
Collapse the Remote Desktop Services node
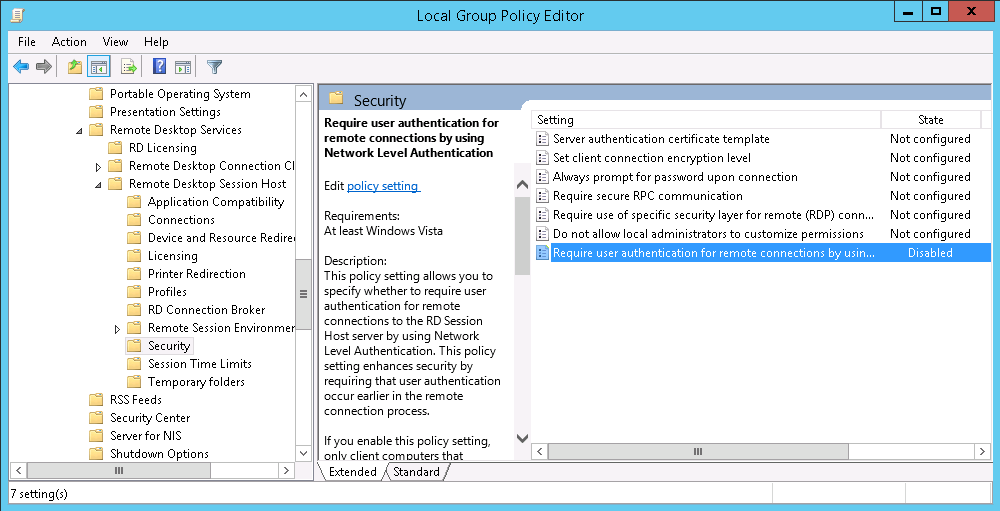tap(79, 131)
